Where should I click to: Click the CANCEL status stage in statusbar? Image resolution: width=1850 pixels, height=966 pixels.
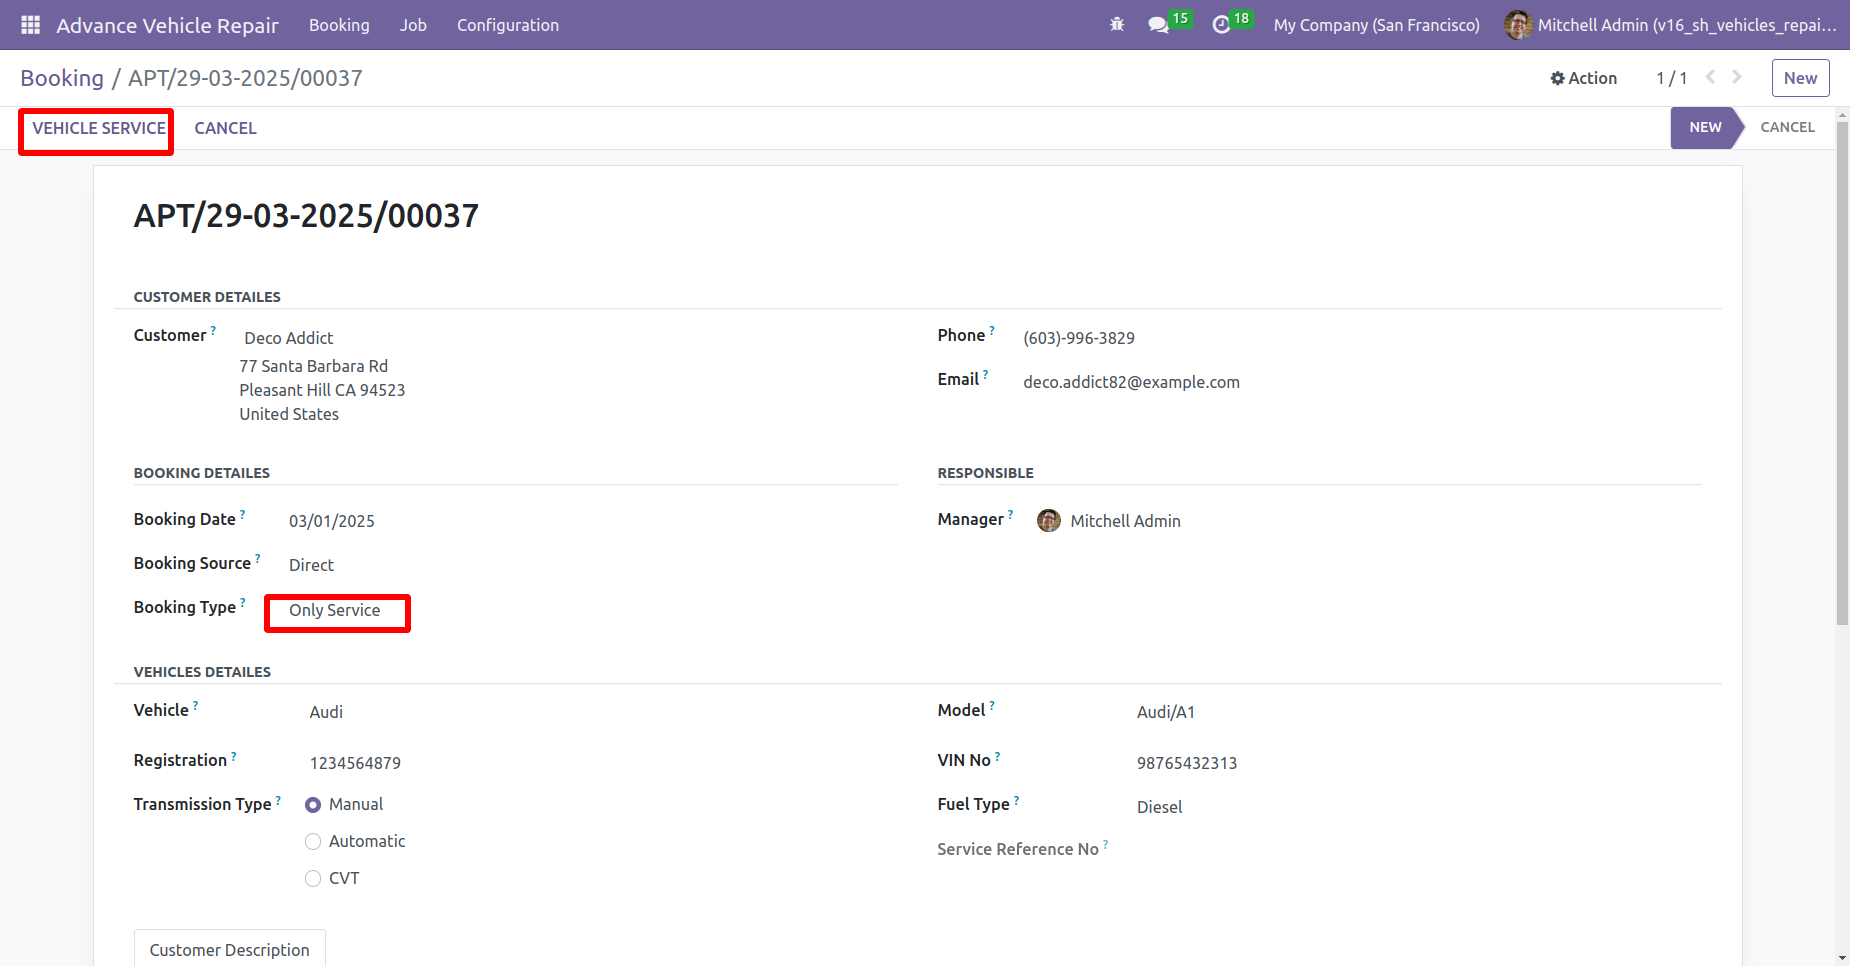(x=1787, y=127)
